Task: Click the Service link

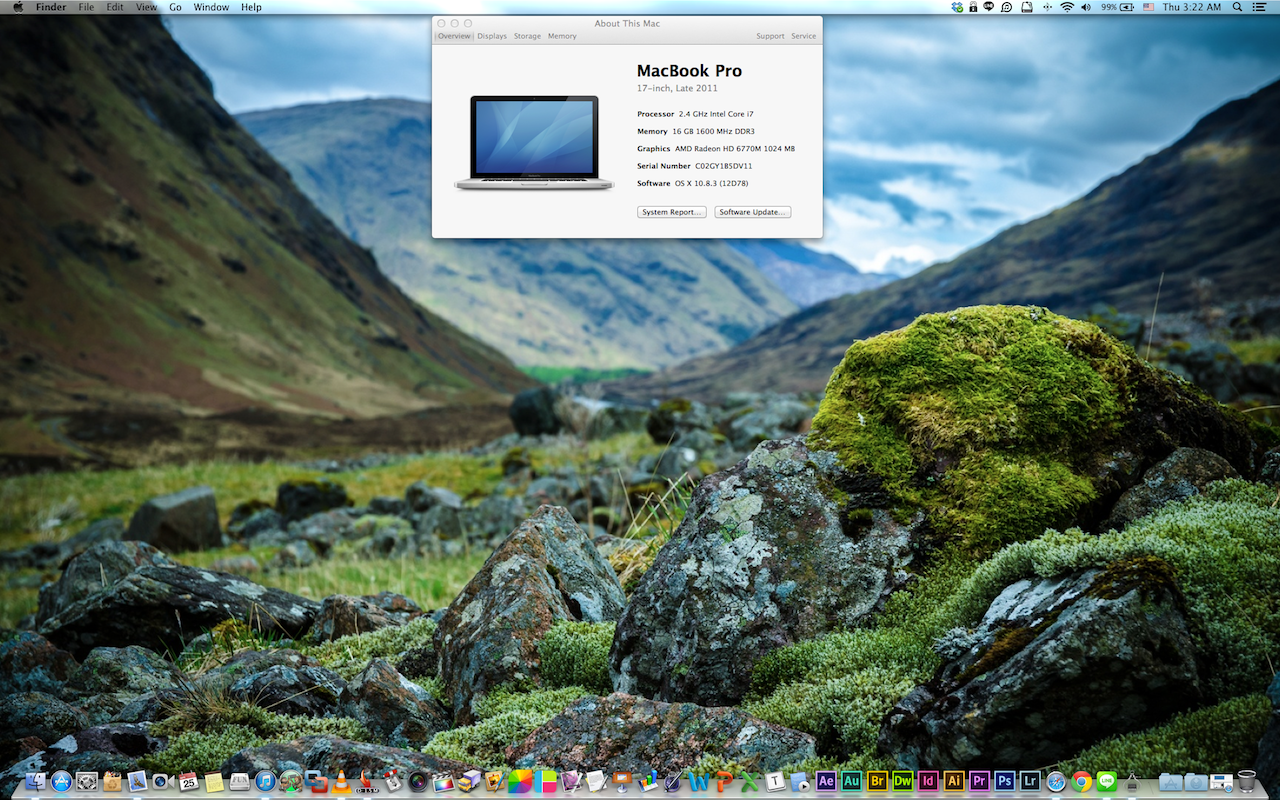Action: 804,36
